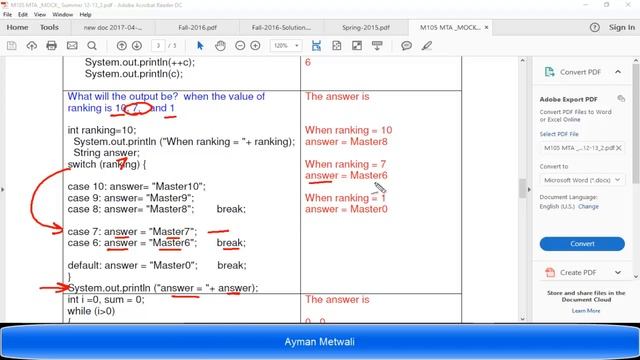
Task: Open the Spring-2015.pdf tab
Action: [366, 27]
